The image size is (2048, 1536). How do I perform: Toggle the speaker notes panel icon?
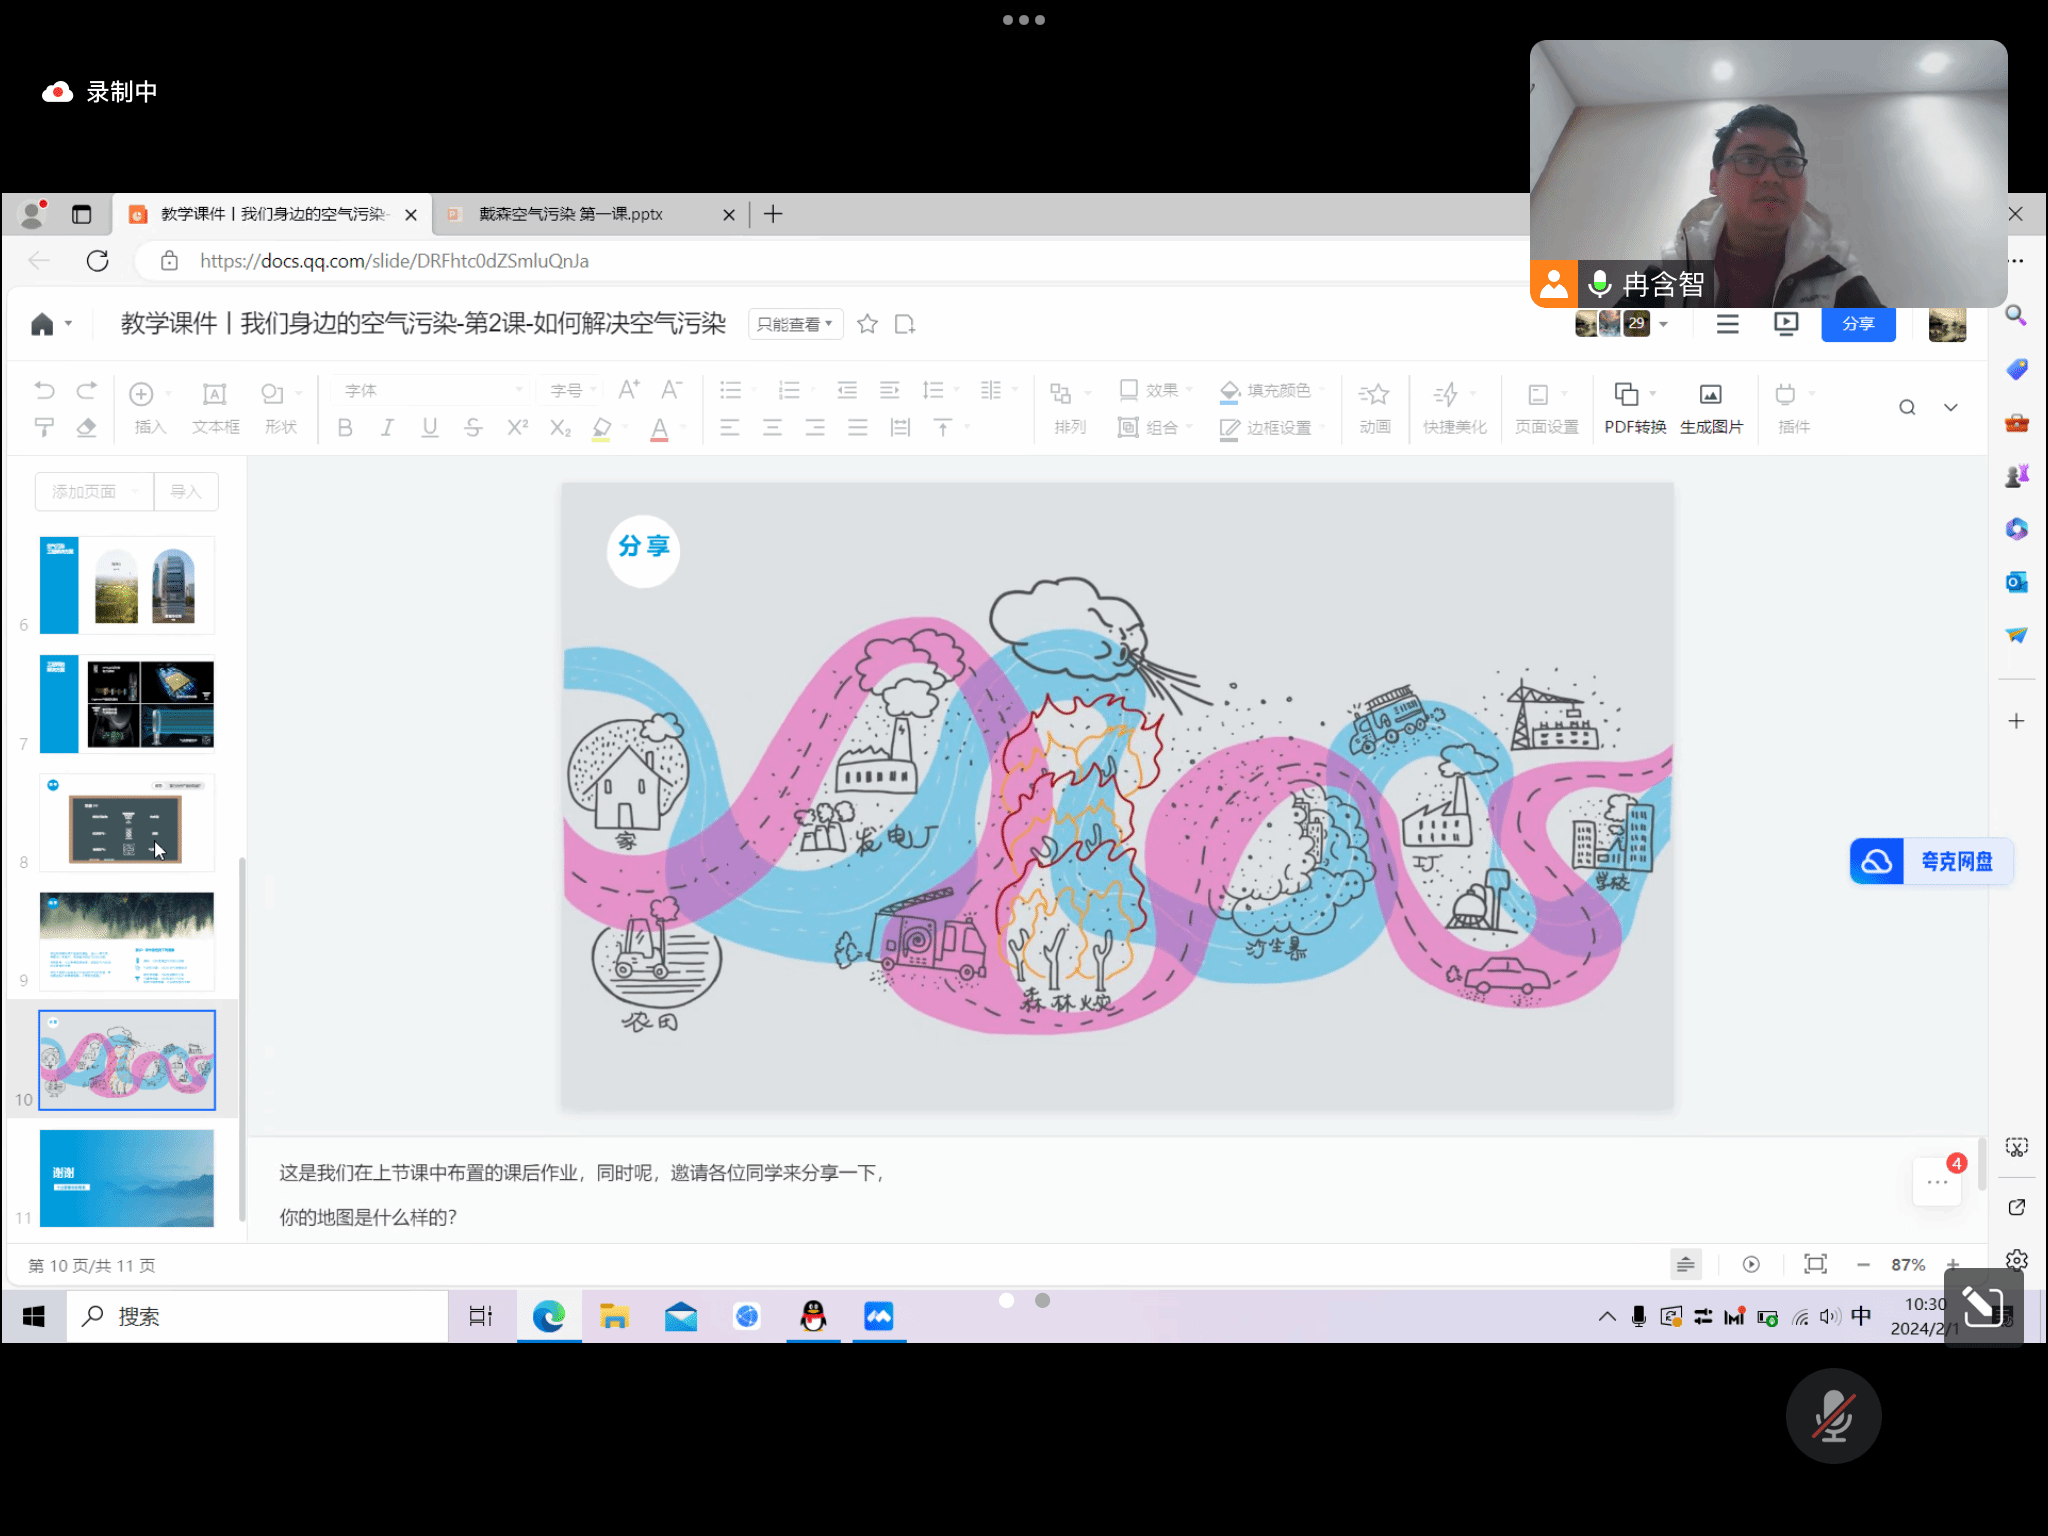pyautogui.click(x=1685, y=1264)
